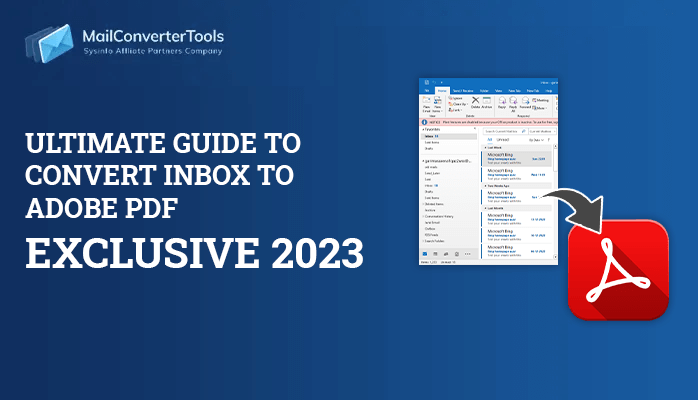Expand Search Folders

tap(423, 241)
